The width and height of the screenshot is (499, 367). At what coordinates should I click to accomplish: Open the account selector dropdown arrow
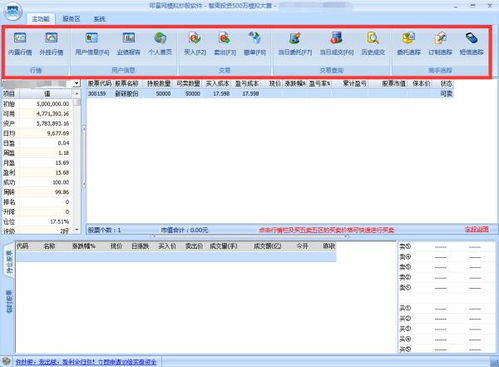point(77,83)
